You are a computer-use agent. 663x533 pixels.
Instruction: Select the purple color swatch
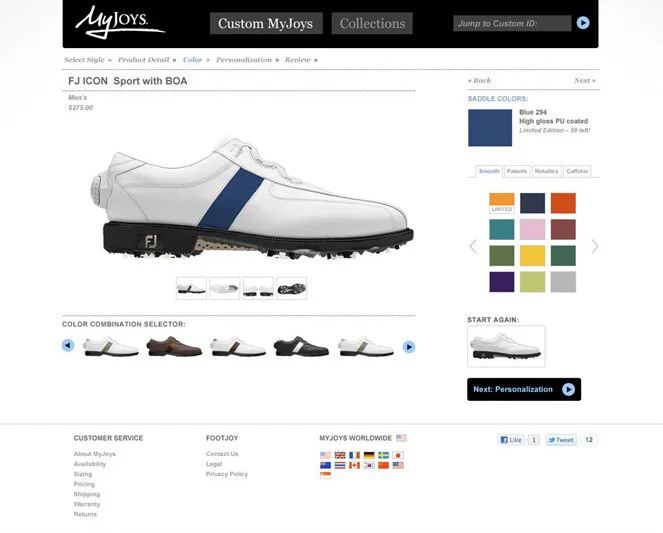[502, 282]
